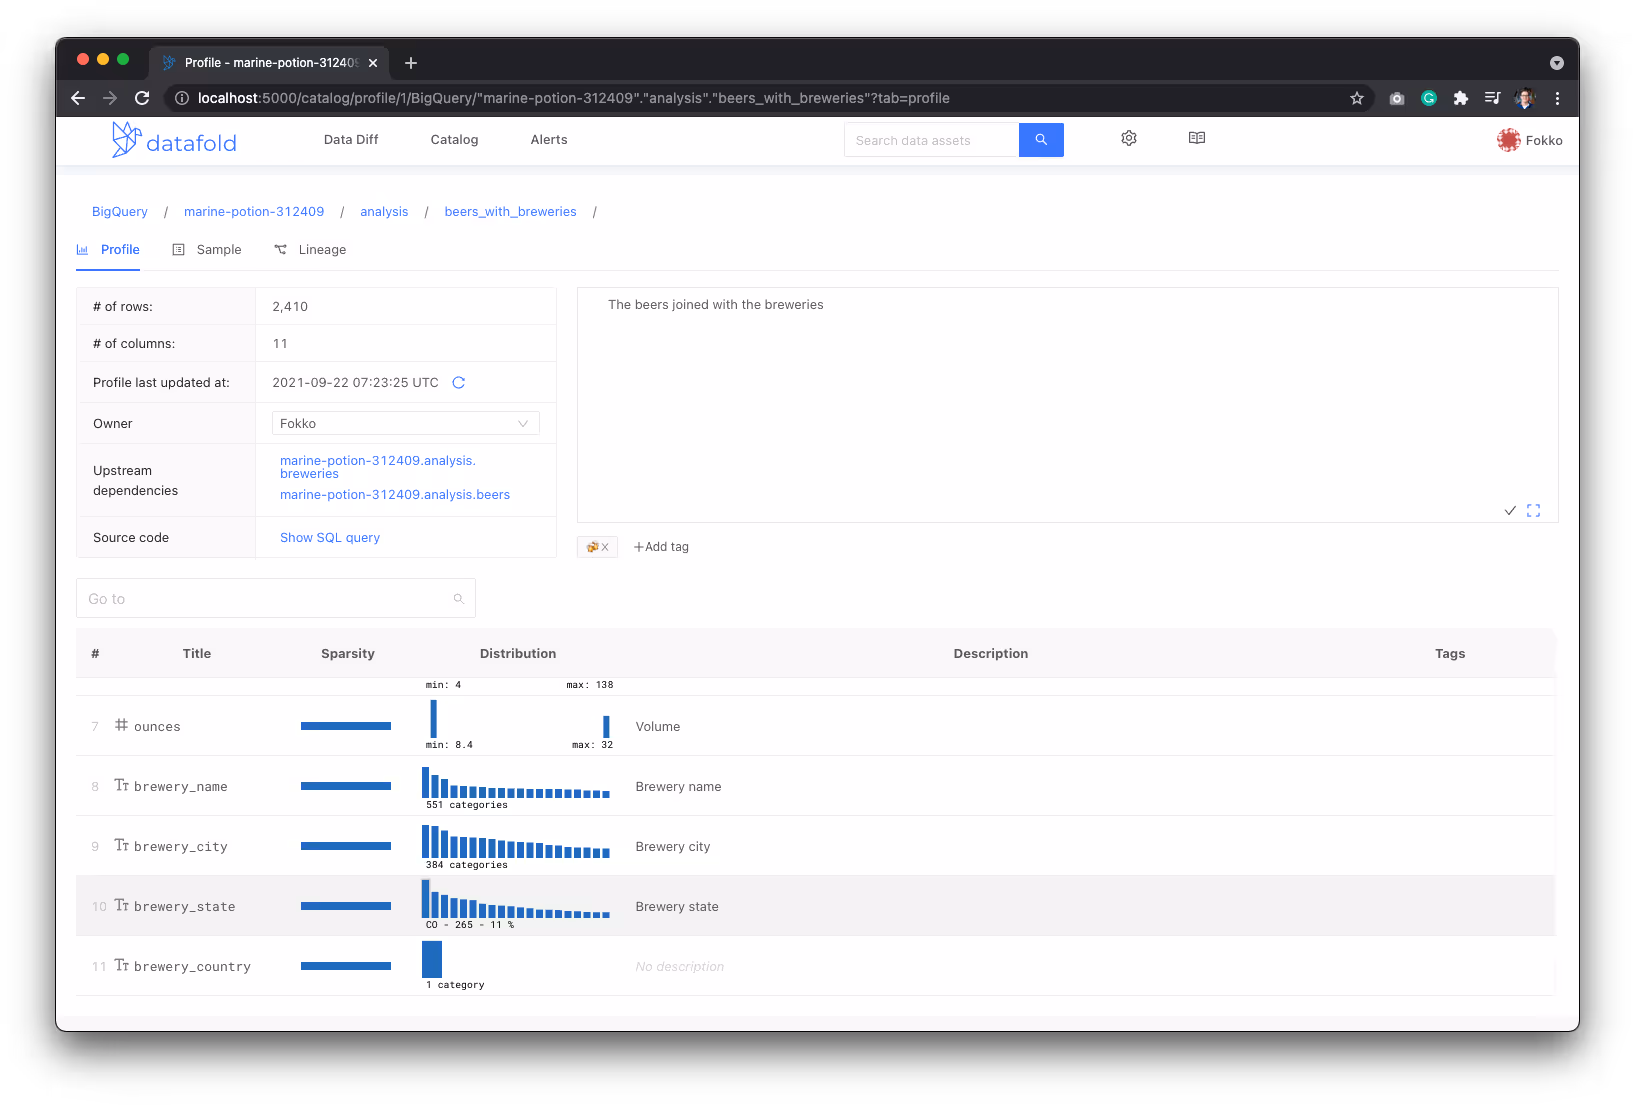The height and width of the screenshot is (1105, 1635).
Task: Click text type icon for brewery_state
Action: [x=121, y=905]
